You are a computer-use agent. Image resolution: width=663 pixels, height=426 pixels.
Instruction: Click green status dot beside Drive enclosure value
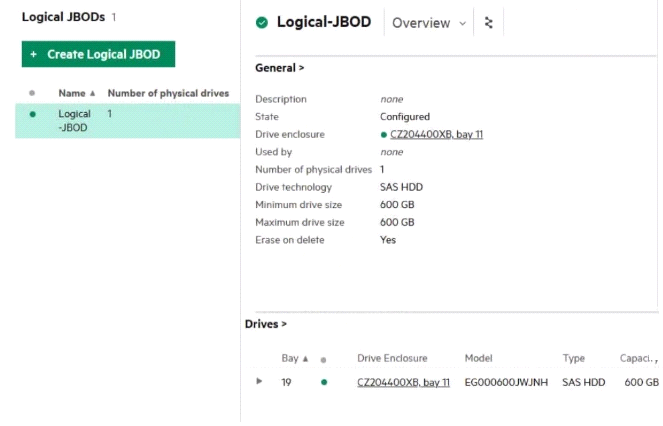[384, 134]
